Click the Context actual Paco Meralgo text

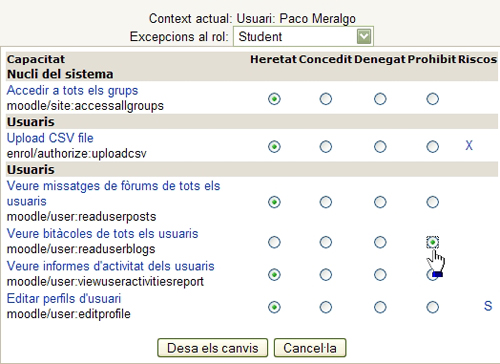click(252, 19)
